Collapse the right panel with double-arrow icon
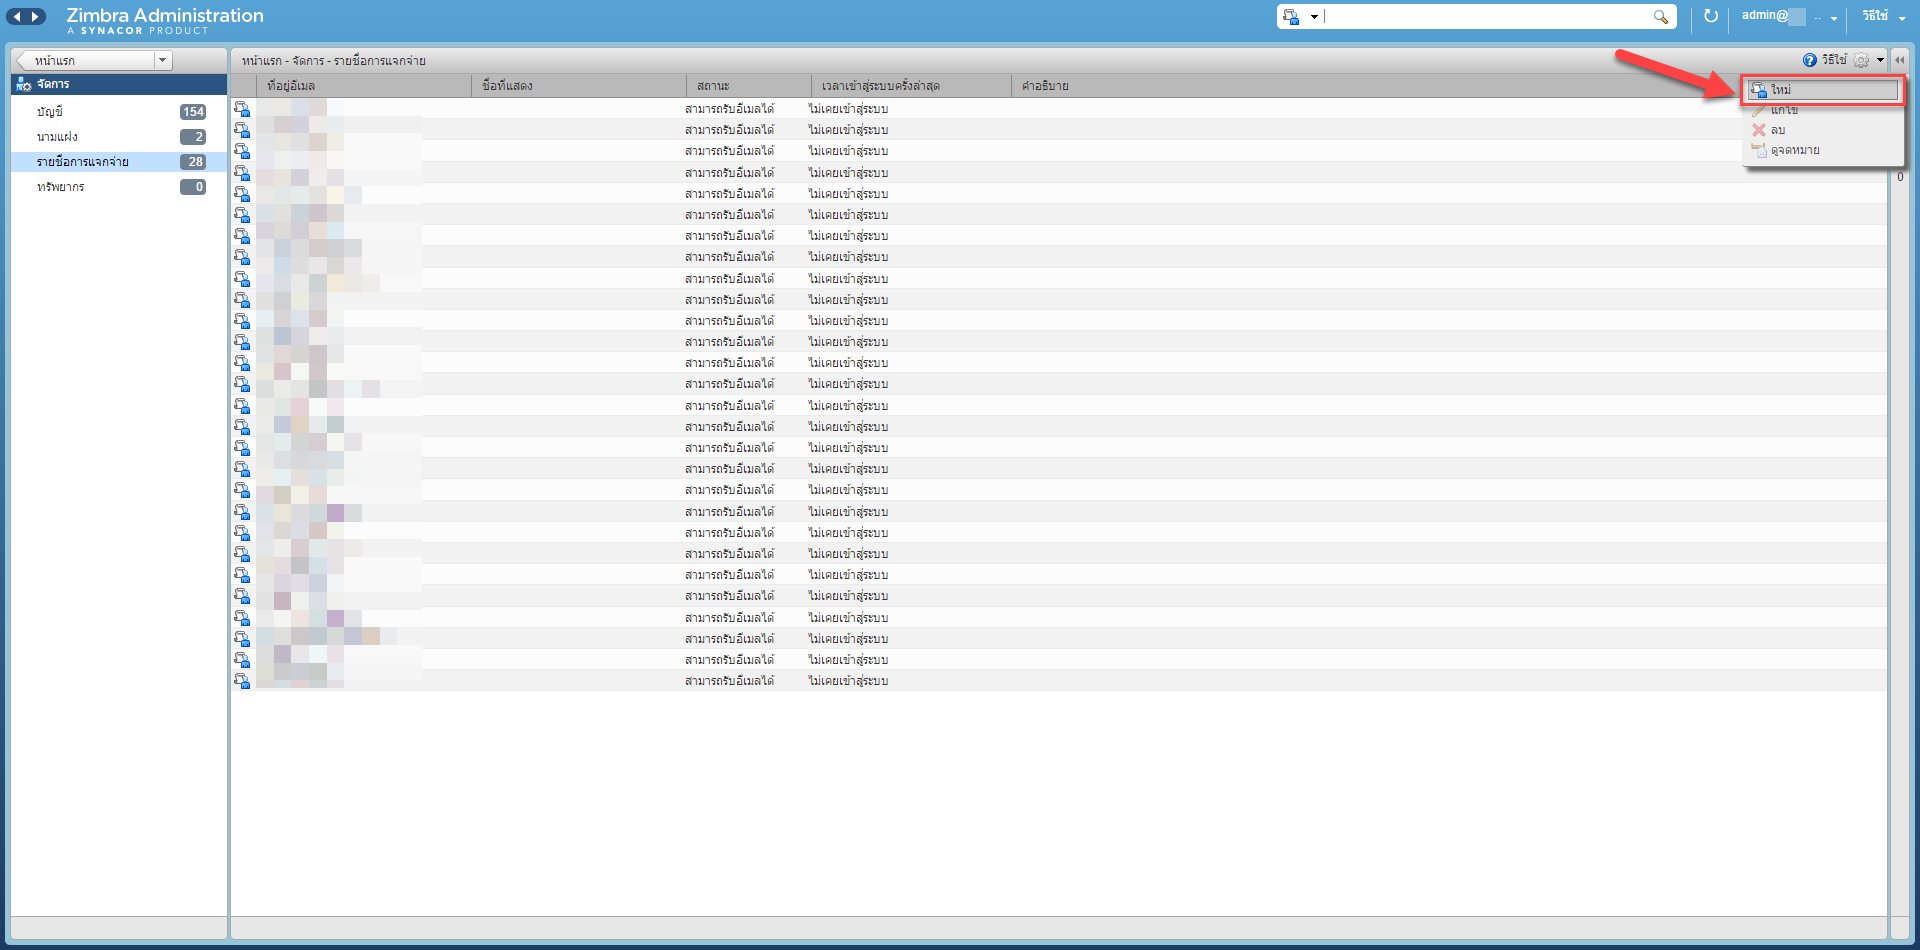The width and height of the screenshot is (1920, 950). point(1900,60)
